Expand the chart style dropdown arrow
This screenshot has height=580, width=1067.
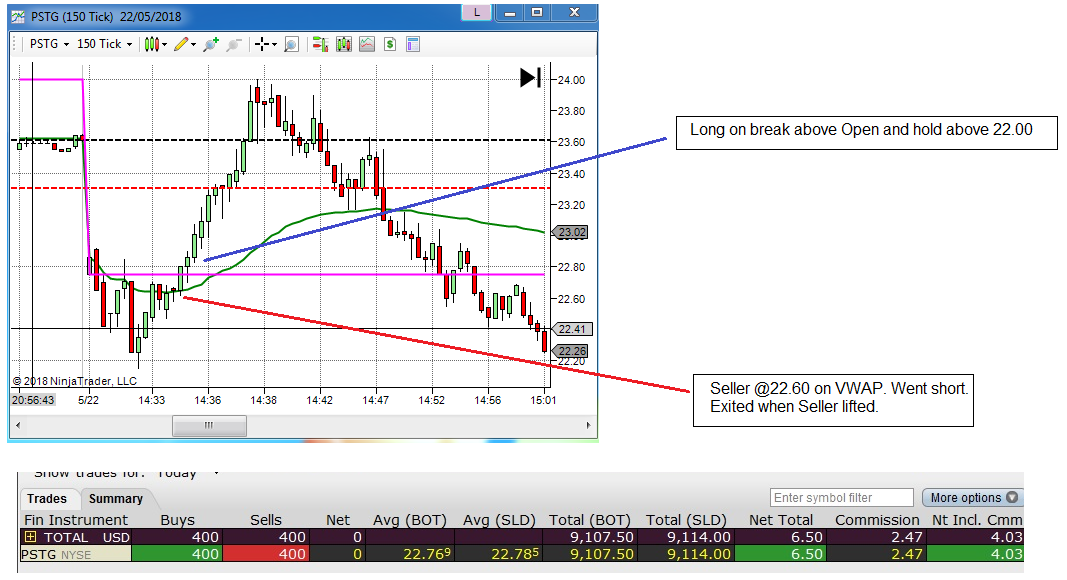[165, 45]
